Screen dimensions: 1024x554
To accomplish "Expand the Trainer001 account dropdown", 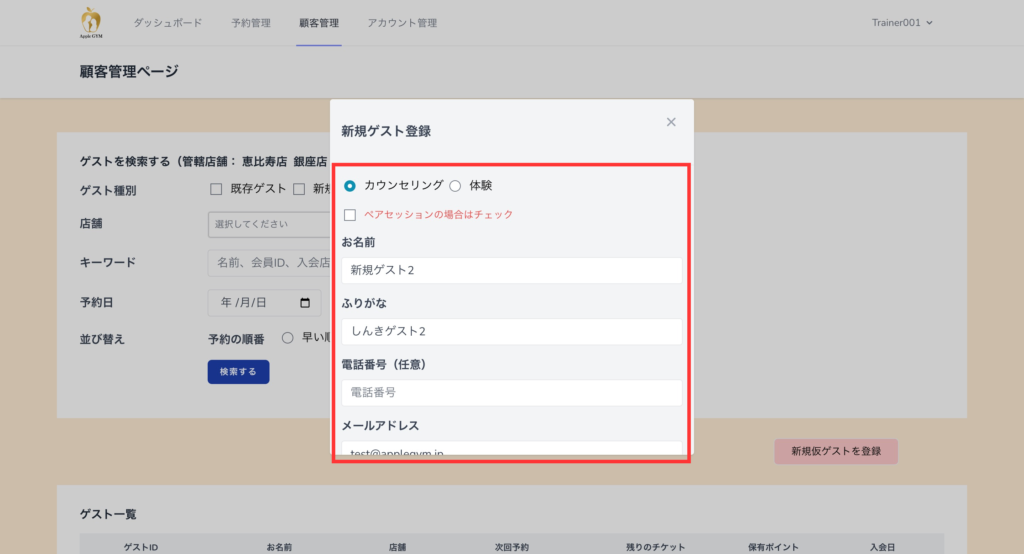I will [x=901, y=23].
